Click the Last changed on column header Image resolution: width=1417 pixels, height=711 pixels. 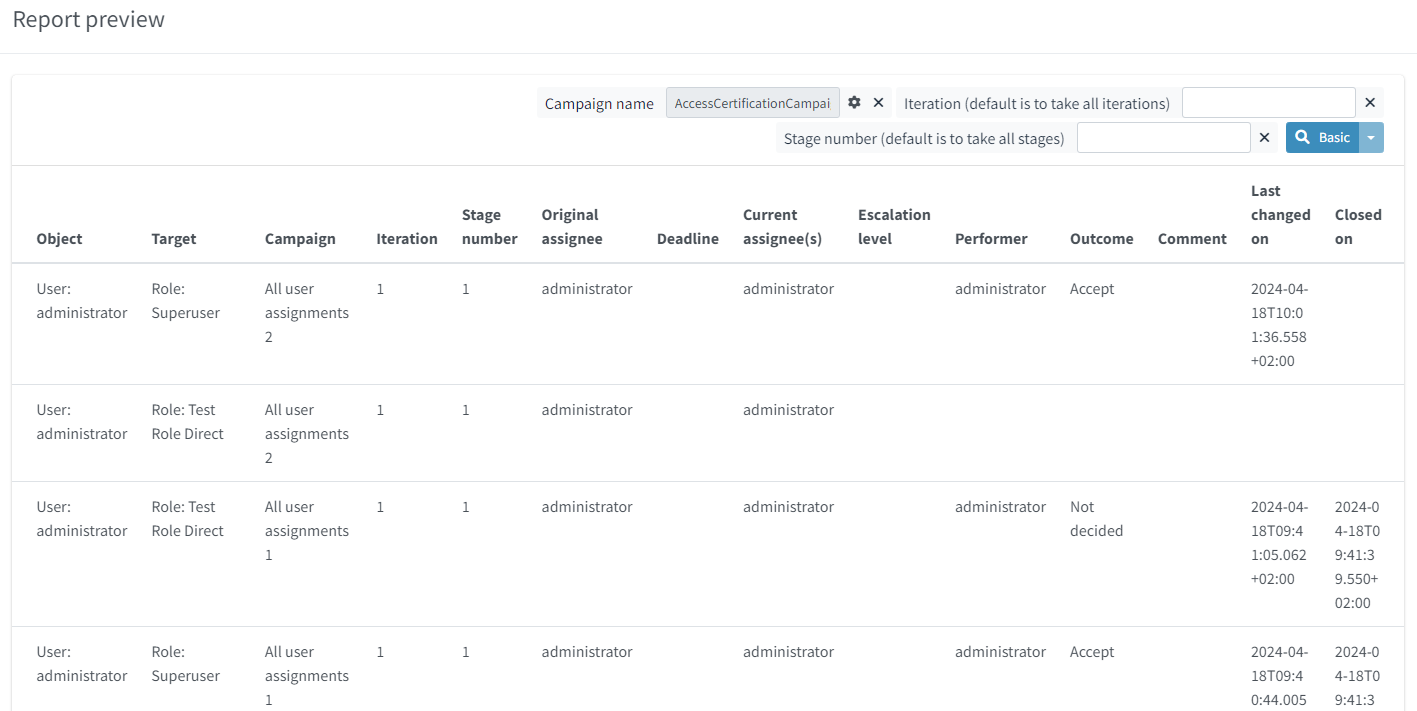coord(1280,215)
